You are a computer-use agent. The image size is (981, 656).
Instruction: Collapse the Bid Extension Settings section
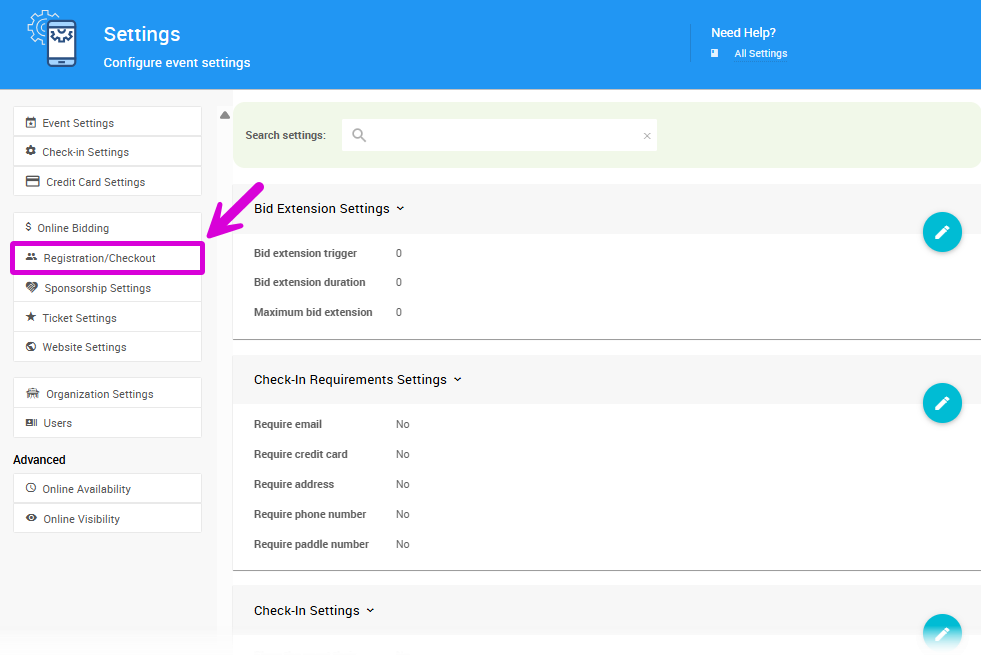point(400,209)
